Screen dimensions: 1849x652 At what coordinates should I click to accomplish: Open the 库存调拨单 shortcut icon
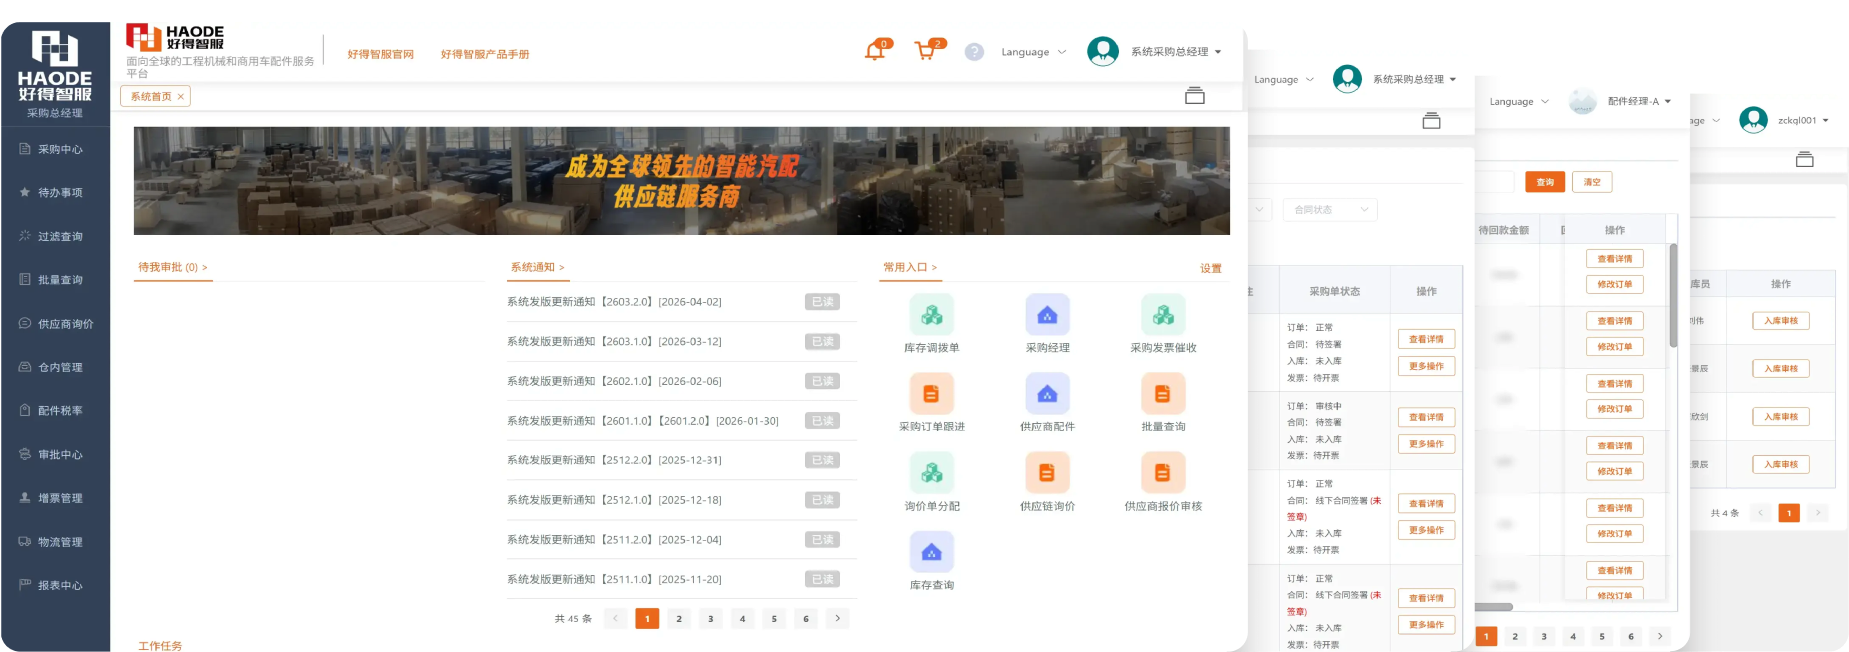point(931,315)
